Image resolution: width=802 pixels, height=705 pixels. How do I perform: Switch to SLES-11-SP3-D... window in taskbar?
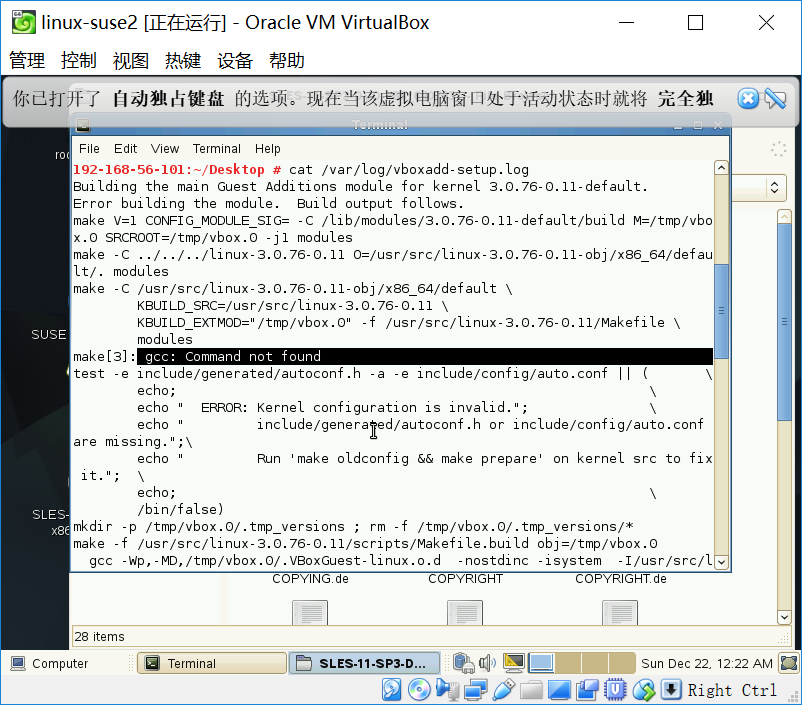point(365,663)
